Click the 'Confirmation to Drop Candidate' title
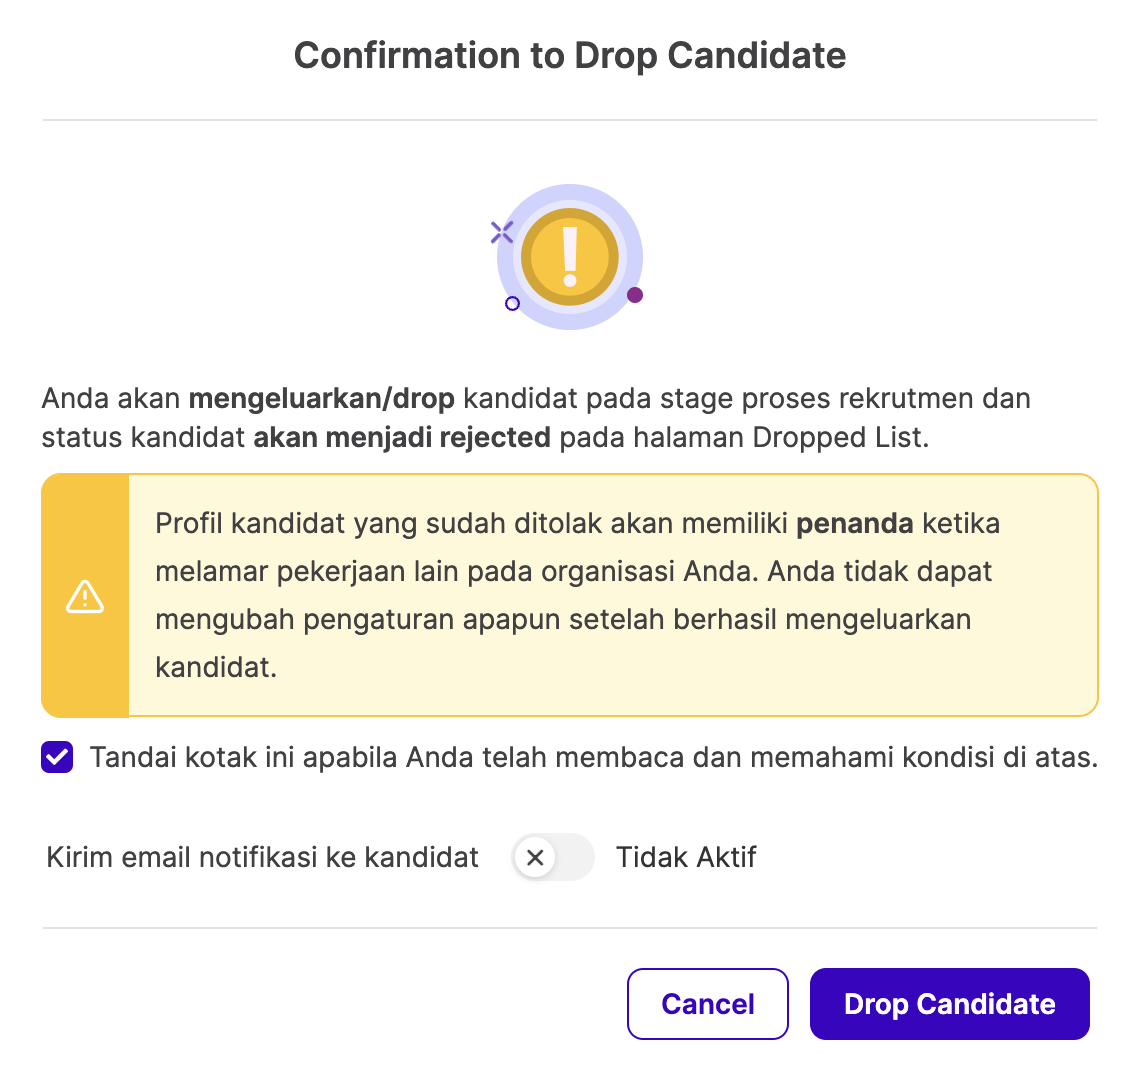1140x1072 pixels. click(570, 55)
